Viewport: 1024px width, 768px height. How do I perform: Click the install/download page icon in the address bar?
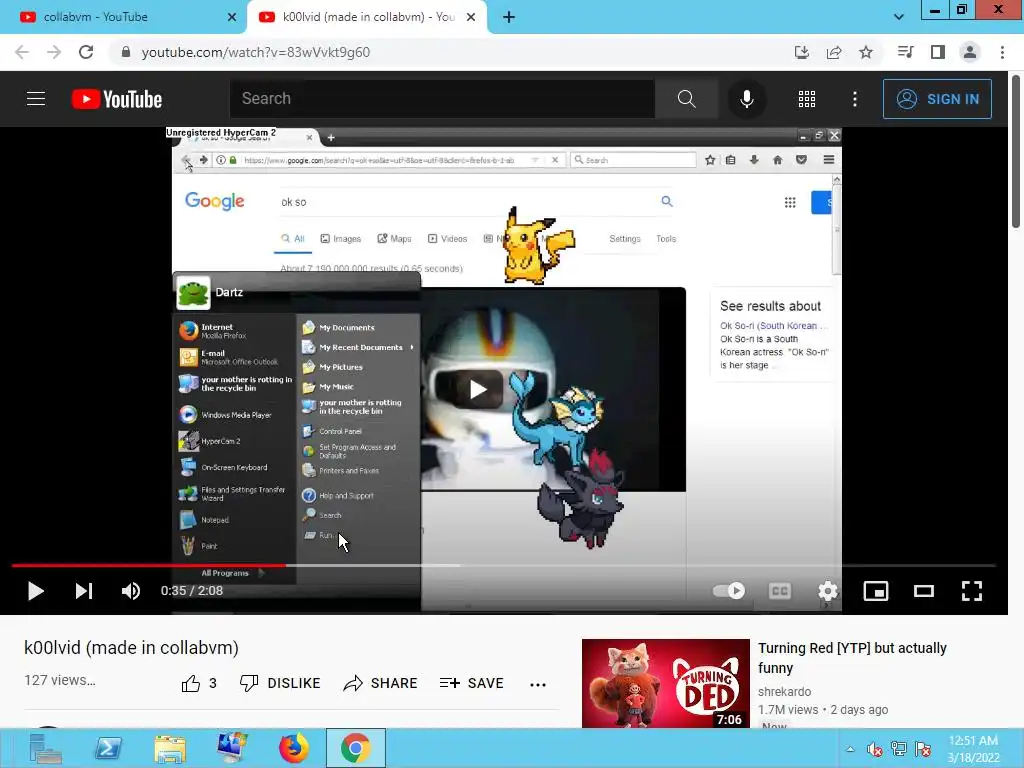[801, 52]
